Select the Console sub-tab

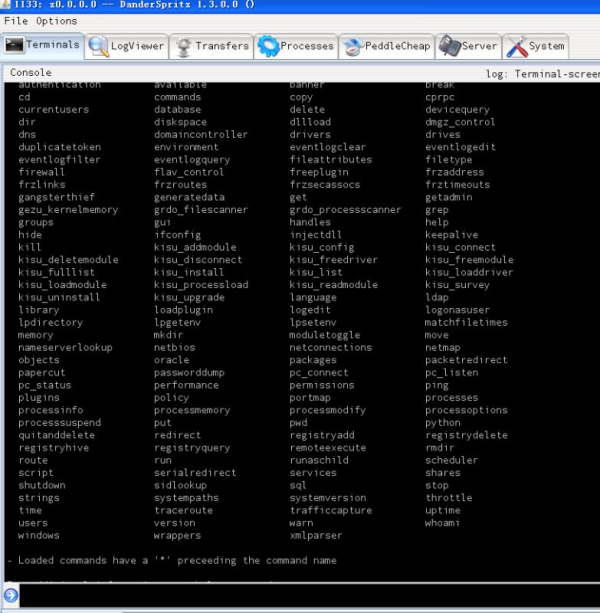[30, 73]
